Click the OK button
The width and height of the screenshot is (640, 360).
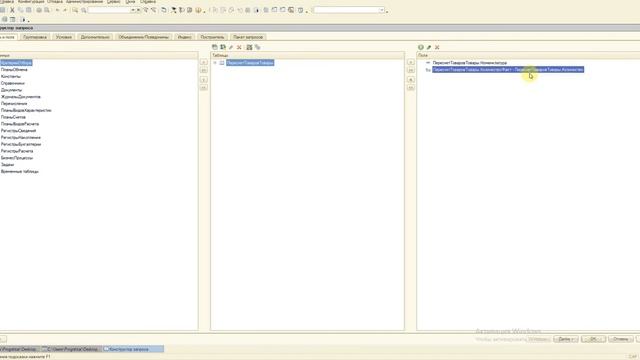click(593, 339)
